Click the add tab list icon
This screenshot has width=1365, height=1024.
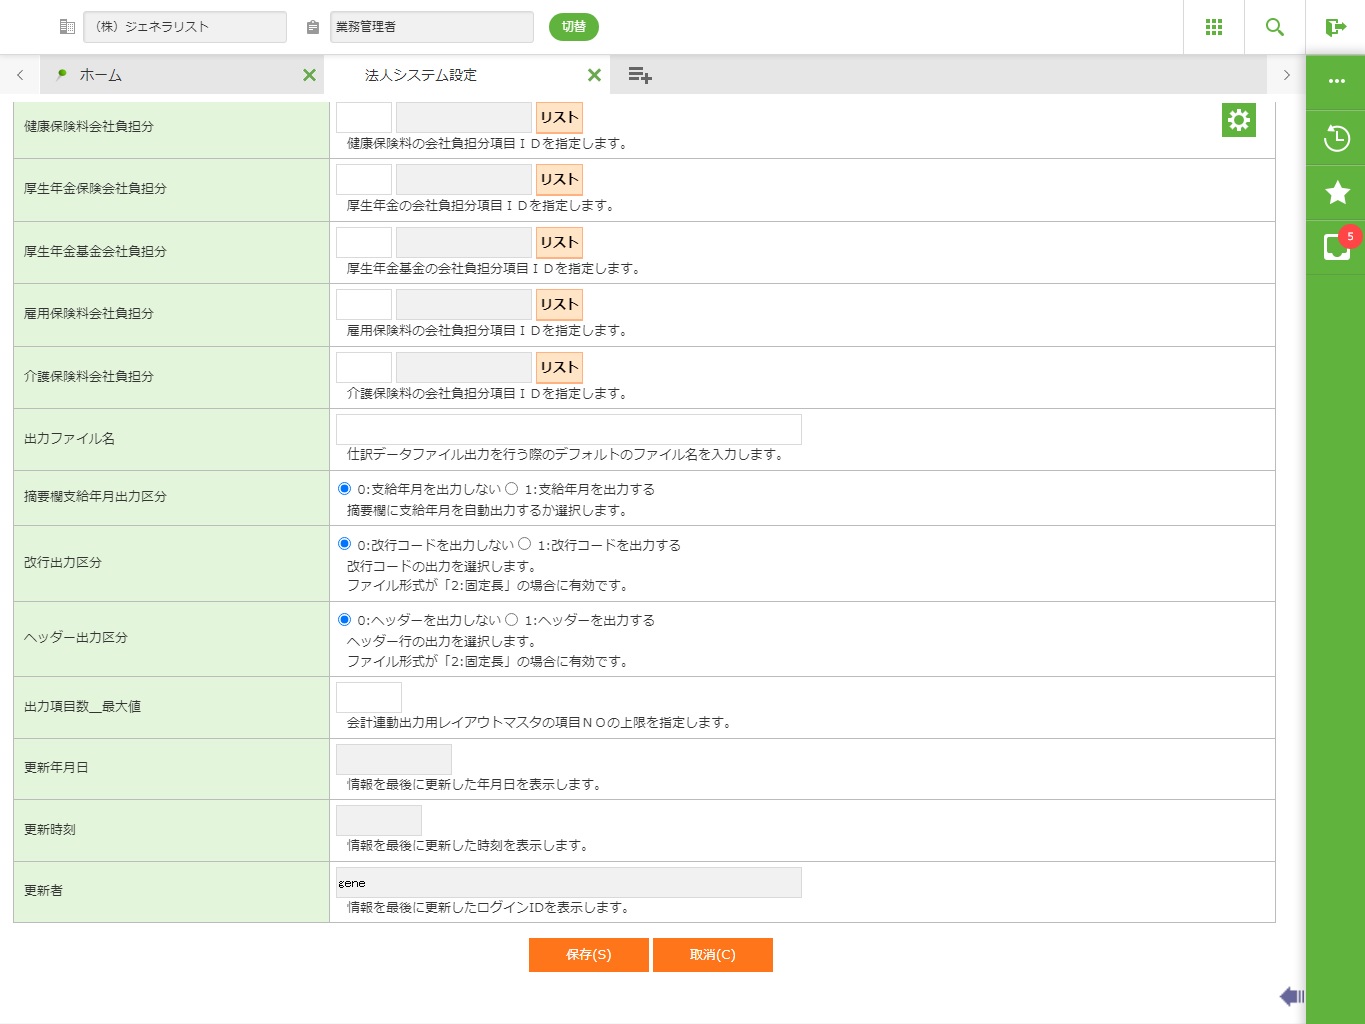(x=640, y=75)
